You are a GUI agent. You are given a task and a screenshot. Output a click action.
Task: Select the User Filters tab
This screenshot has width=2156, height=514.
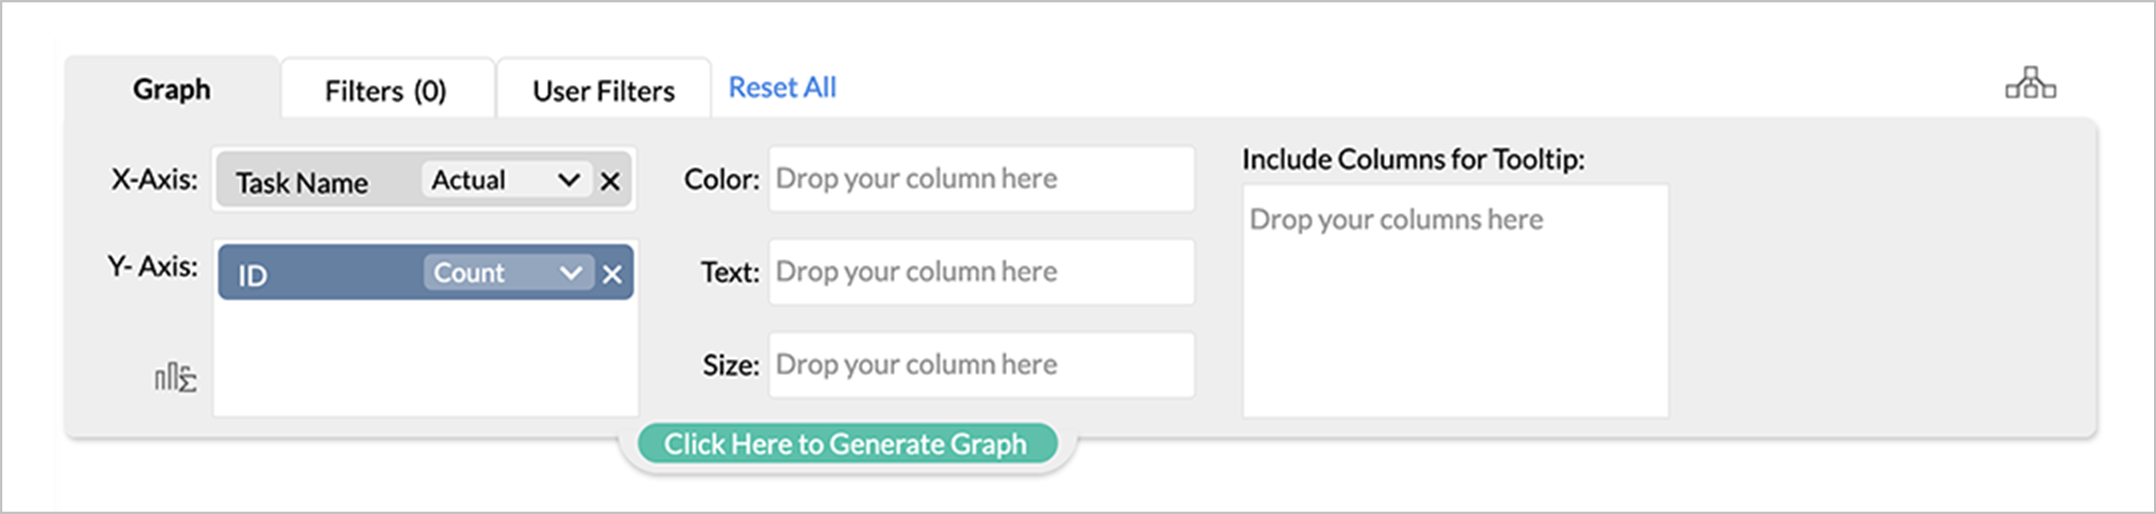tap(603, 91)
